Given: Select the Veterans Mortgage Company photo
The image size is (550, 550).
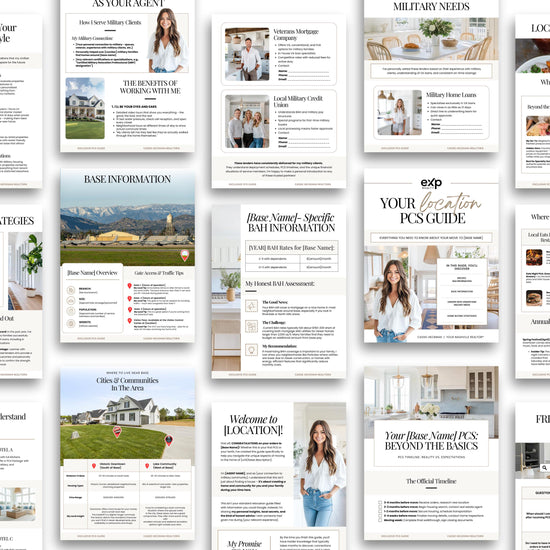Looking at the screenshot, I should click(x=247, y=54).
